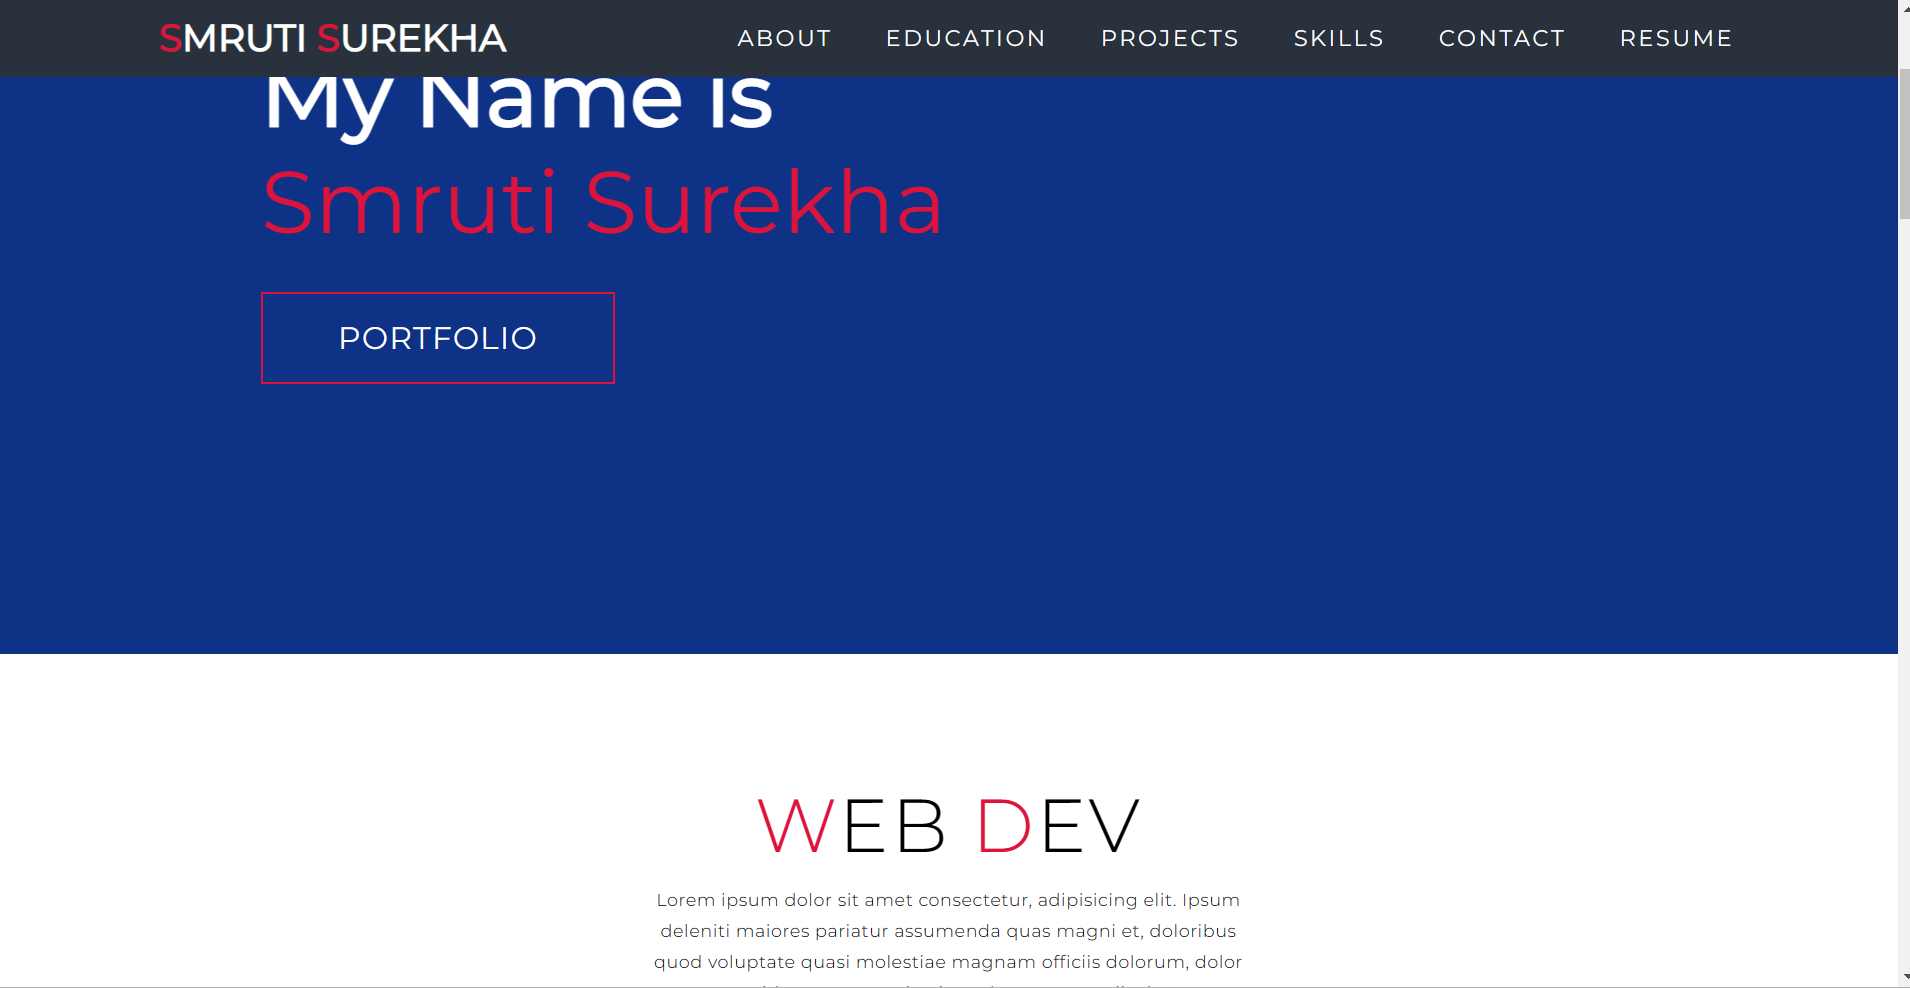Go to the EDUCATION section
This screenshot has height=988, width=1910.
965,39
